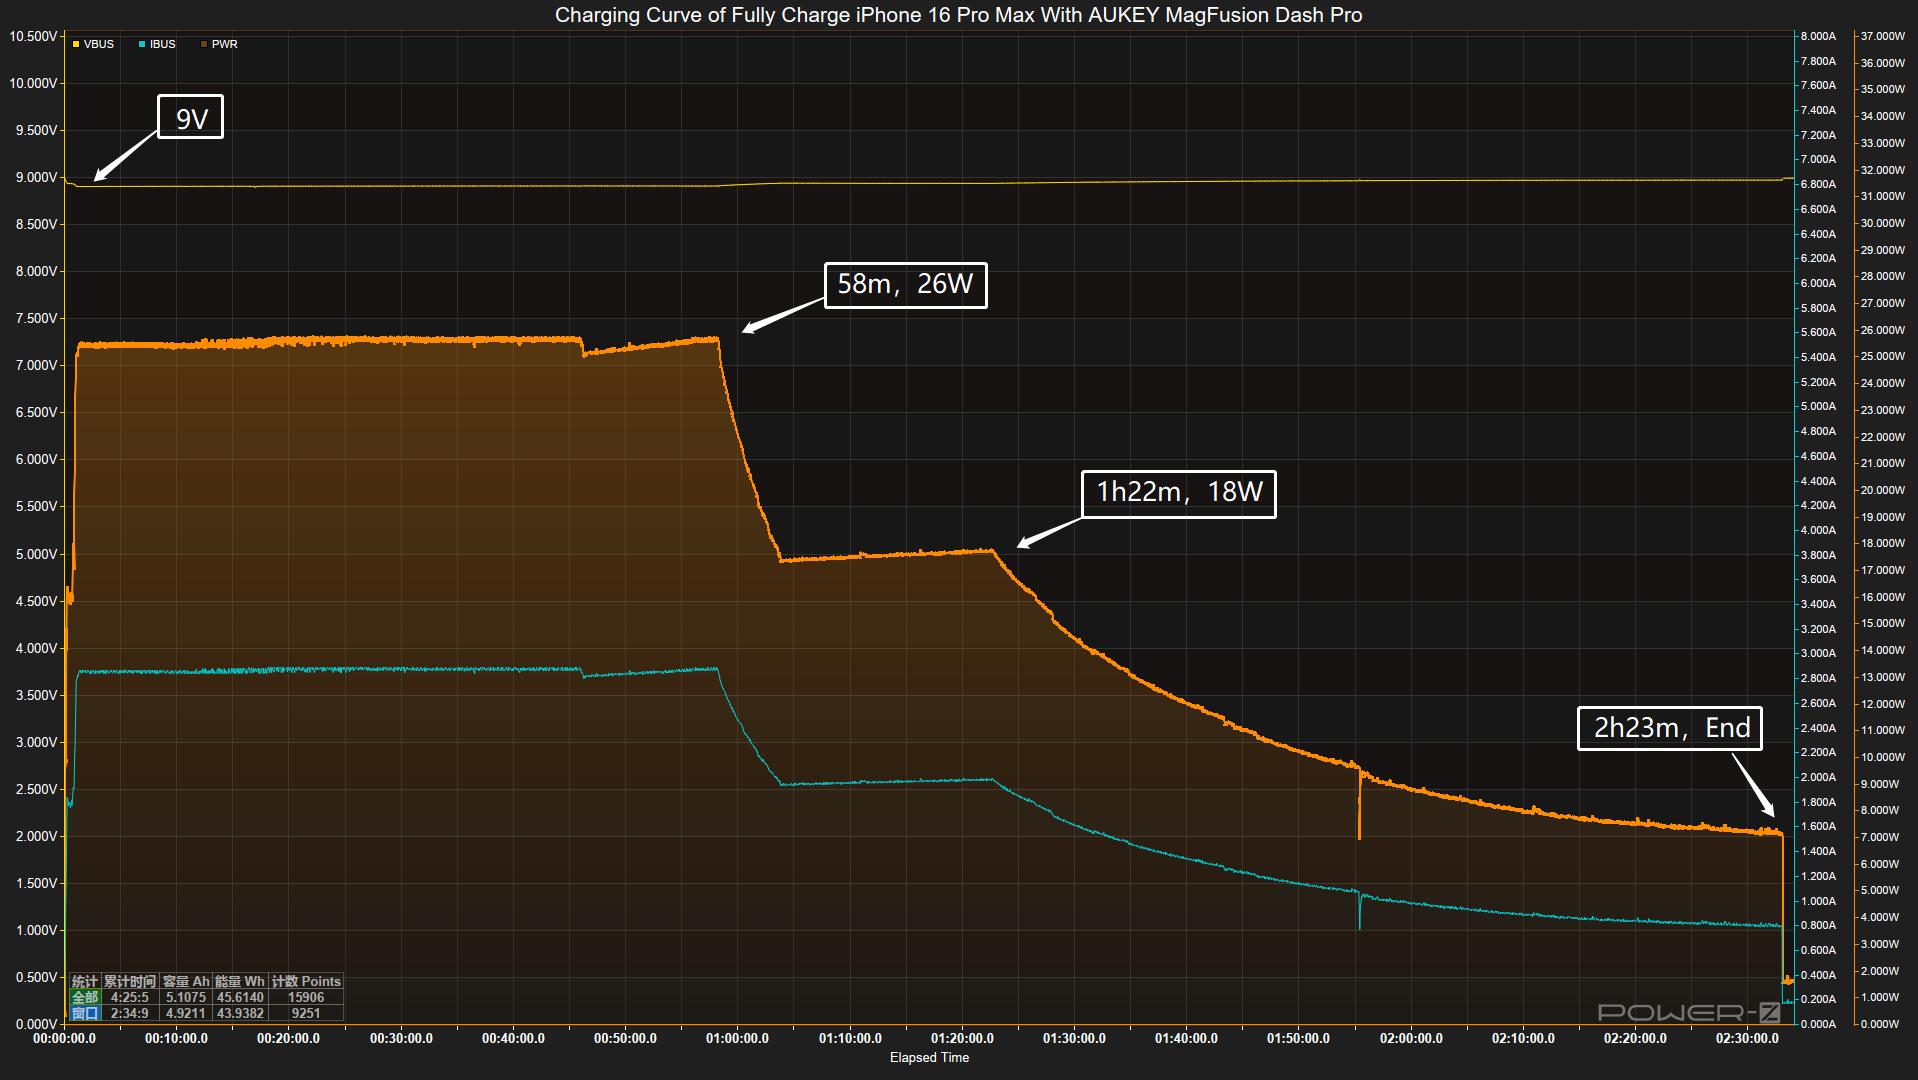Image resolution: width=1918 pixels, height=1080 pixels.
Task: Click the 10.000W power axis label
Action: coord(1882,757)
